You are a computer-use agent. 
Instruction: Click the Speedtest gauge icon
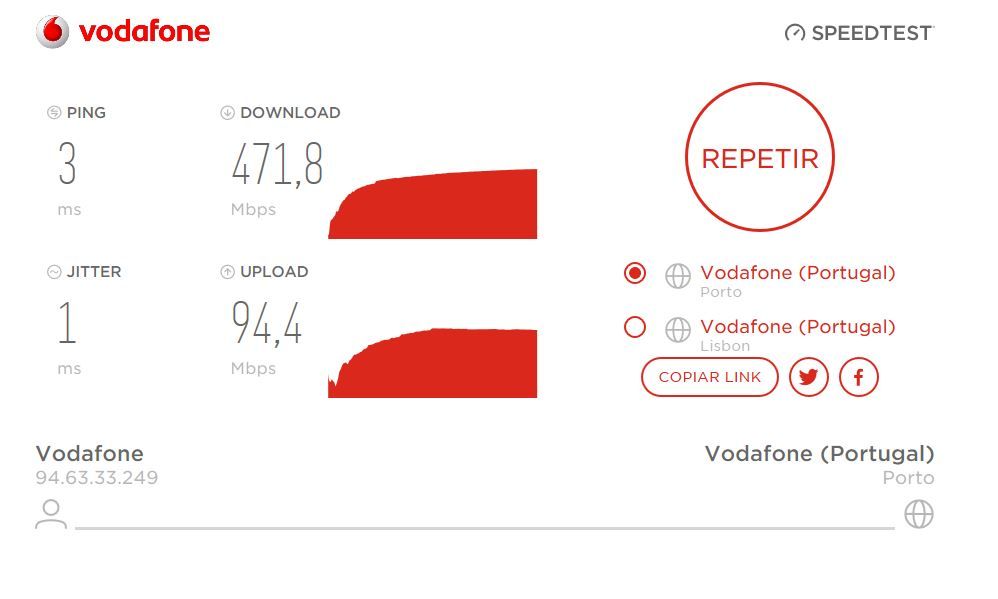pos(794,32)
